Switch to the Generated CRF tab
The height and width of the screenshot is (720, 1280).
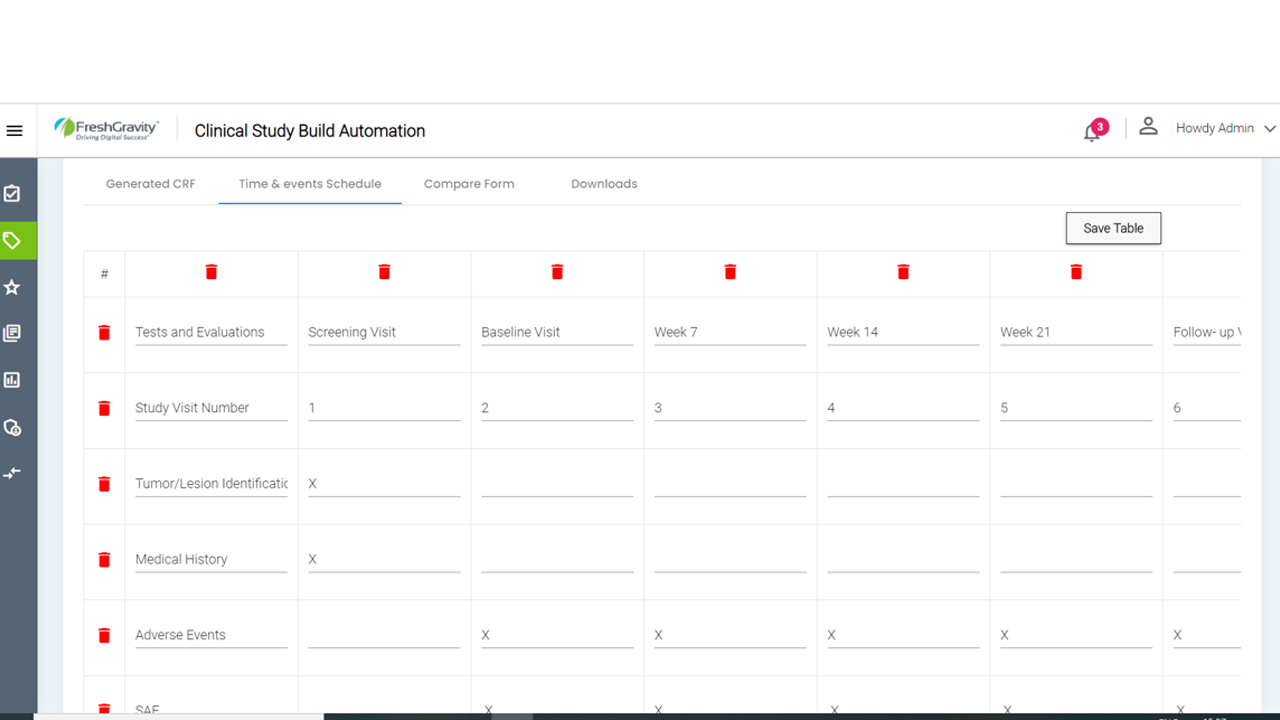click(151, 184)
